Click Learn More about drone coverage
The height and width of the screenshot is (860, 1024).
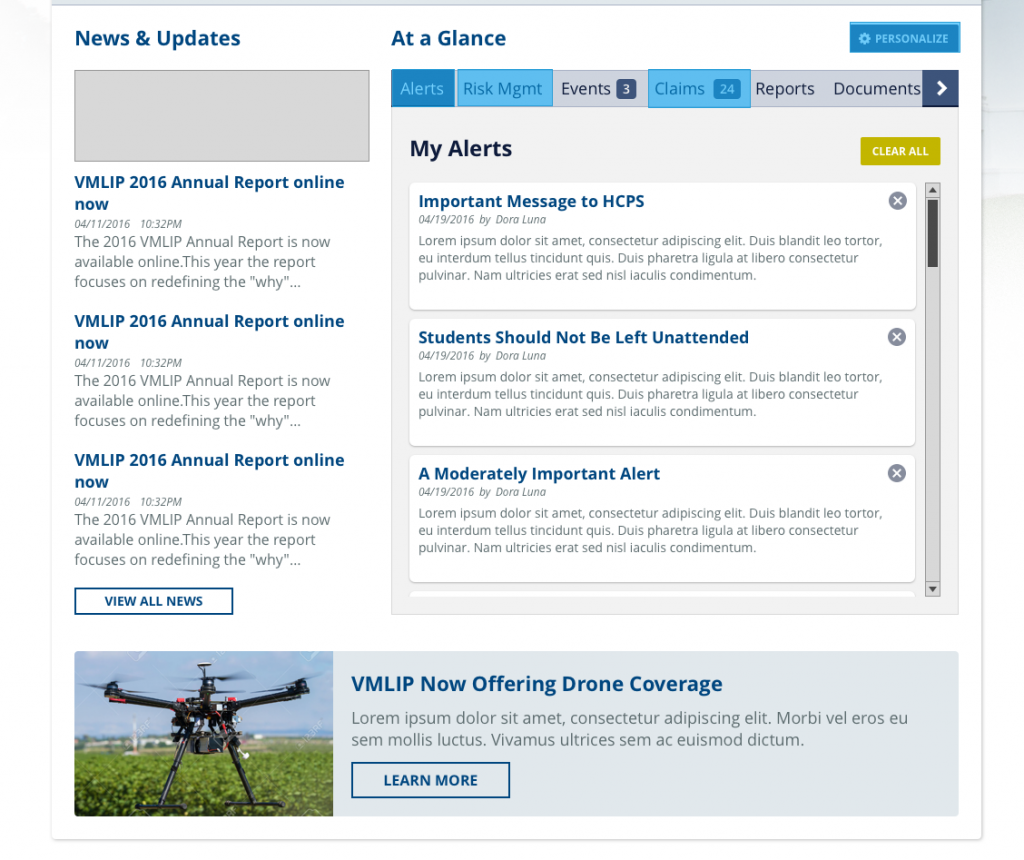point(430,780)
